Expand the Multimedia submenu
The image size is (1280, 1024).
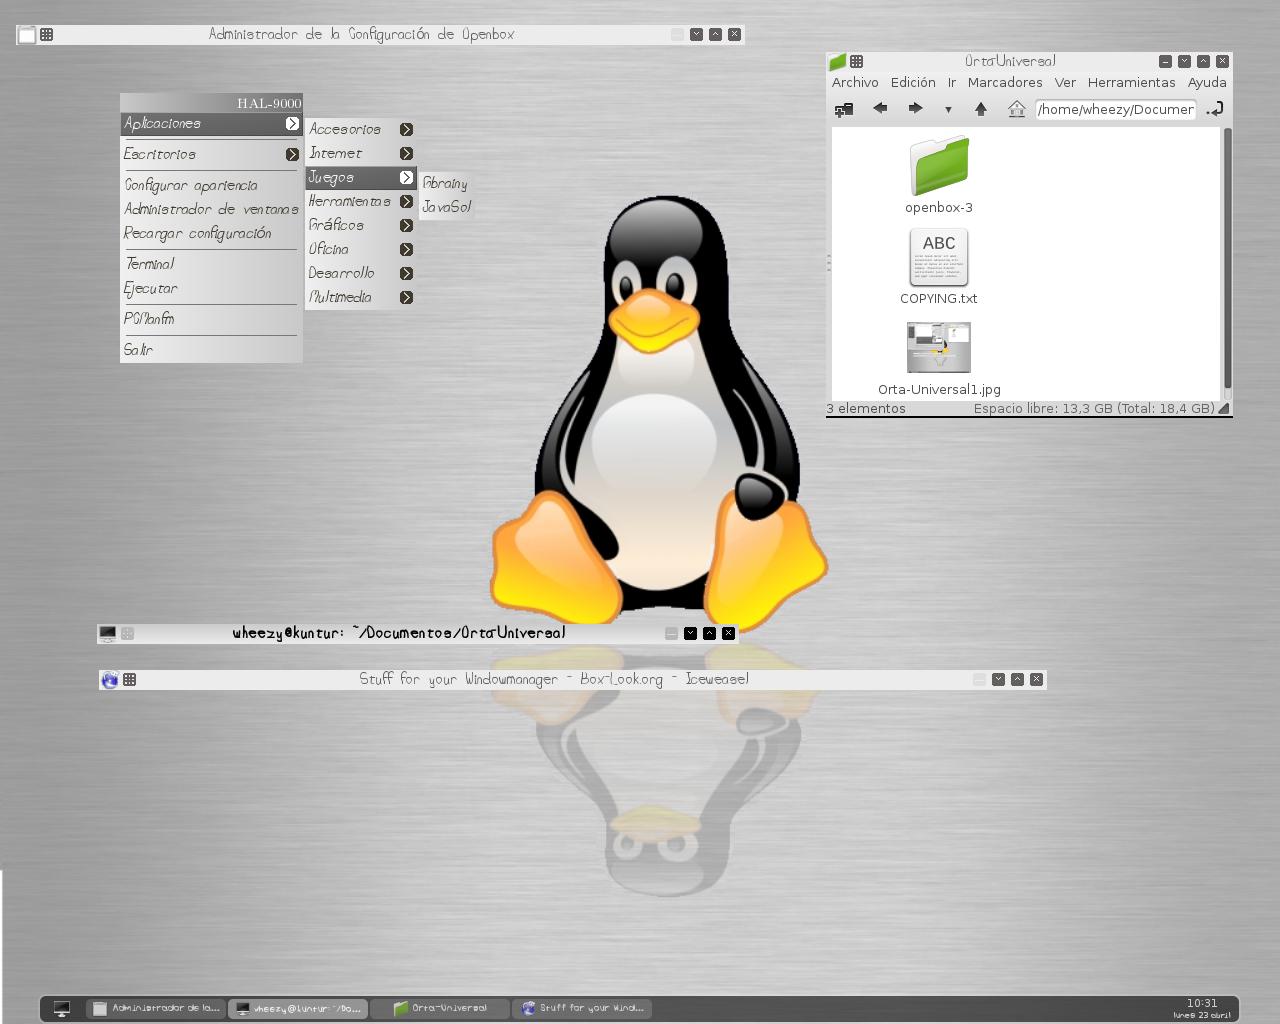point(360,297)
